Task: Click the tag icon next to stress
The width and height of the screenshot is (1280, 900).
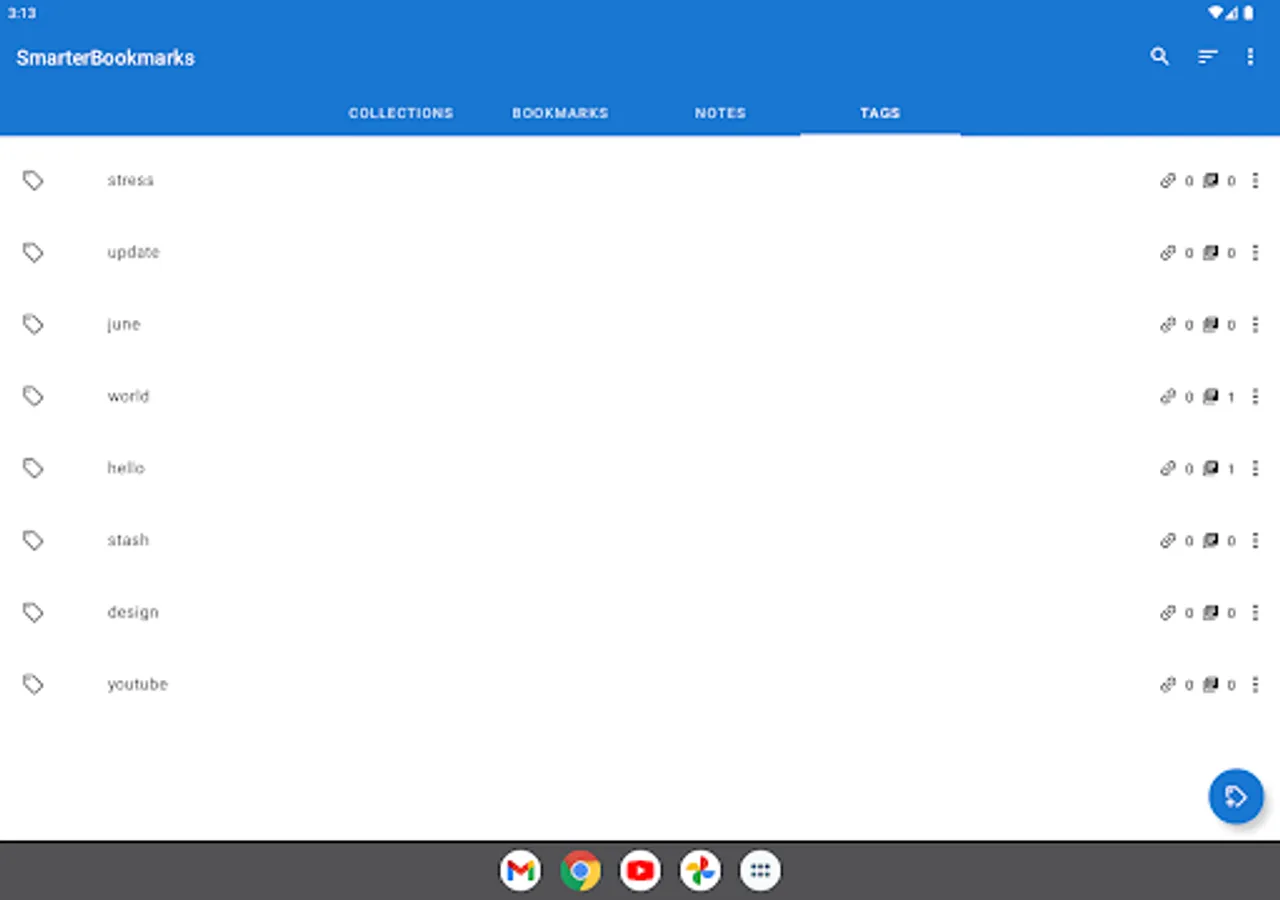Action: click(33, 180)
